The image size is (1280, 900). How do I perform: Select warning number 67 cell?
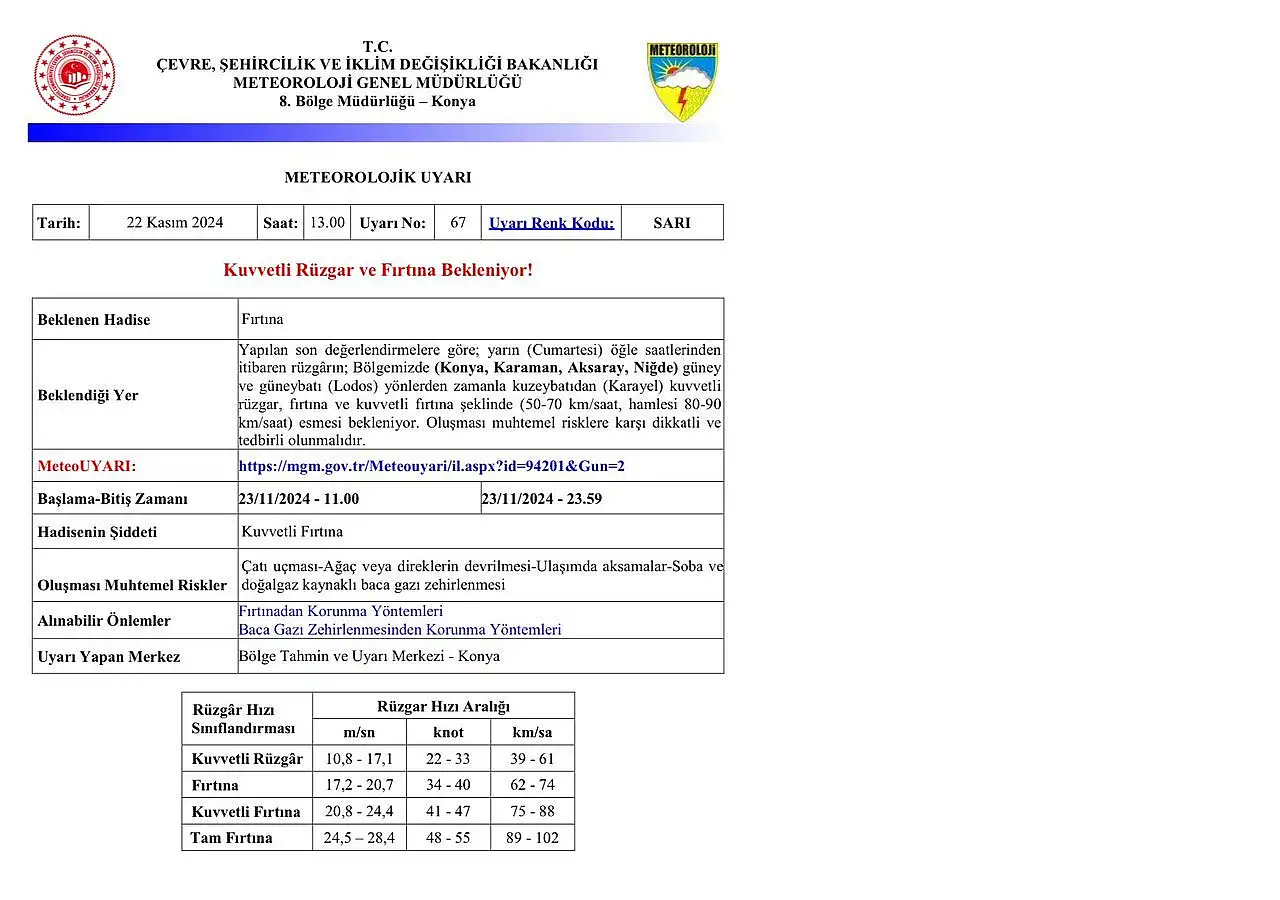pyautogui.click(x=458, y=223)
